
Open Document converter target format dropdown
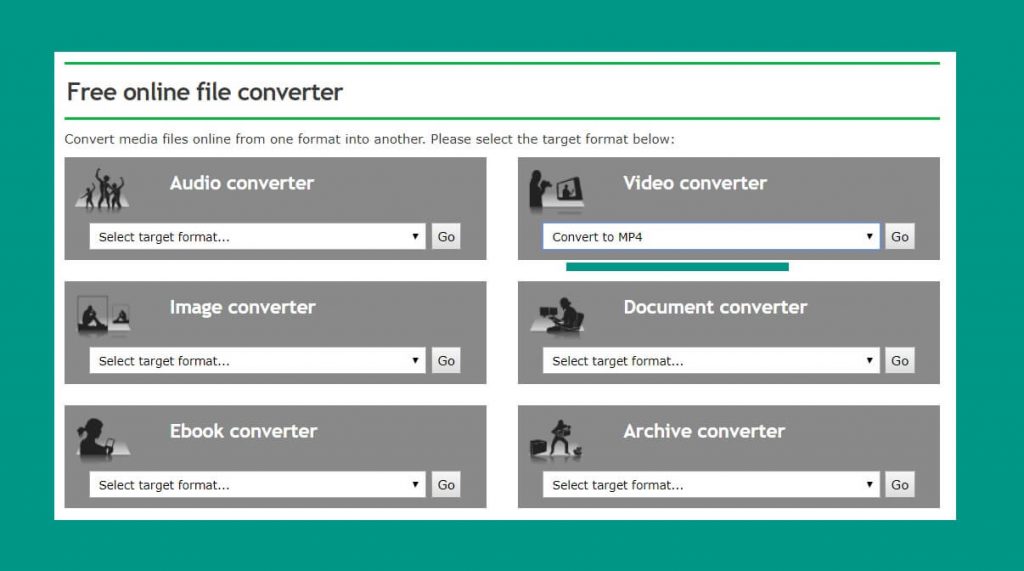[711, 361]
